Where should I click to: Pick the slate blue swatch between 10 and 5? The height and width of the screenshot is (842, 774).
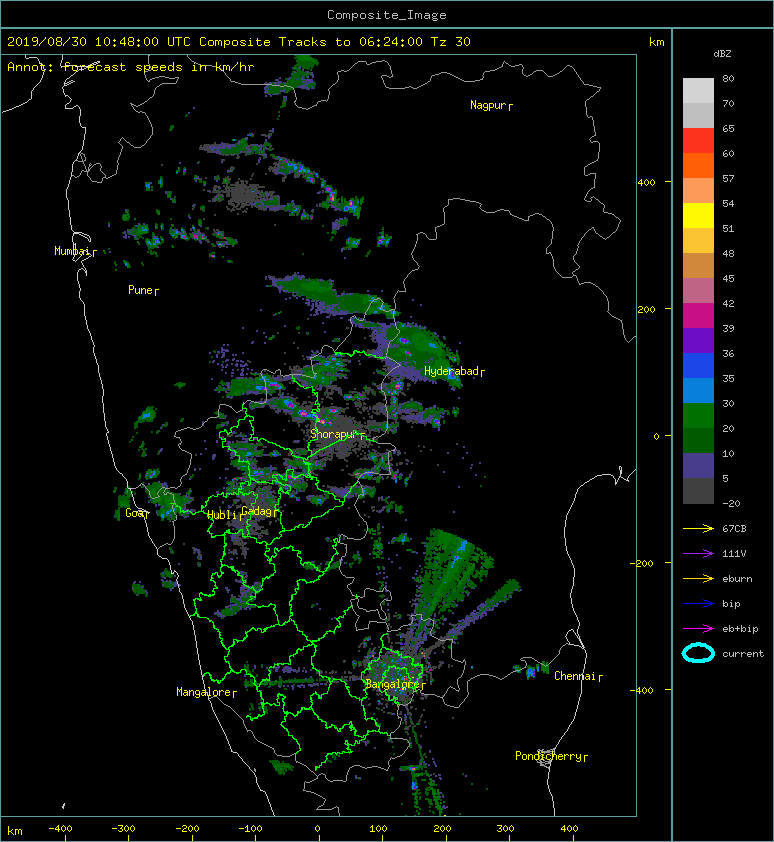point(698,466)
